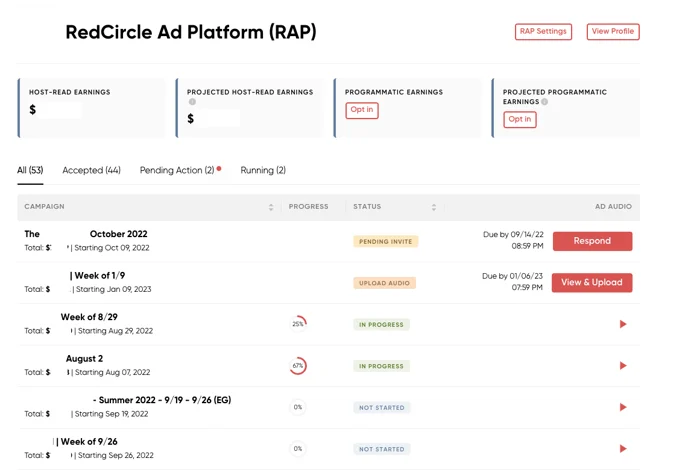Click View & Upload for Week of 1/9

(x=592, y=283)
